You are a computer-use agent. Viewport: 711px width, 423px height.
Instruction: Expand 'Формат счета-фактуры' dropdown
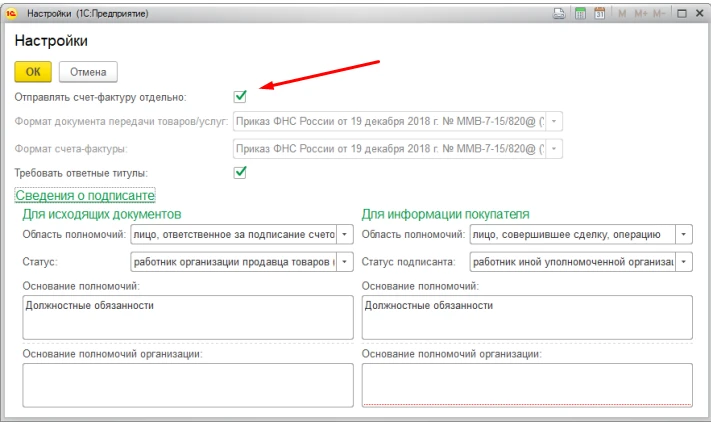[555, 149]
